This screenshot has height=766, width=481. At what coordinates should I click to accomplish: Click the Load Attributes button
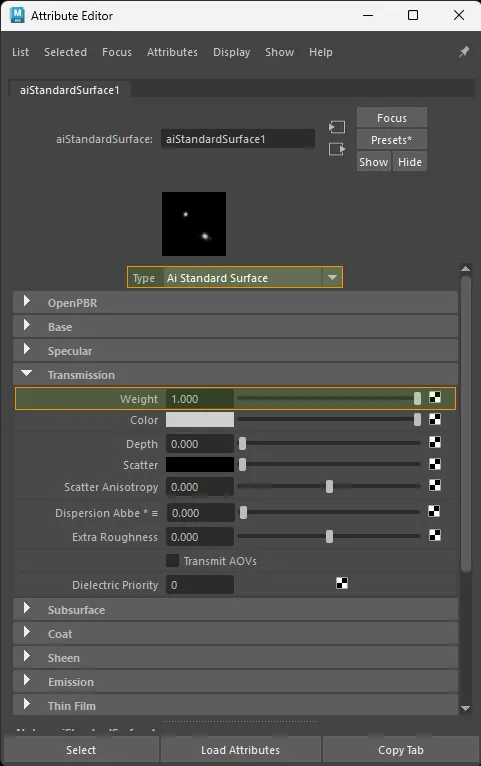[240, 750]
